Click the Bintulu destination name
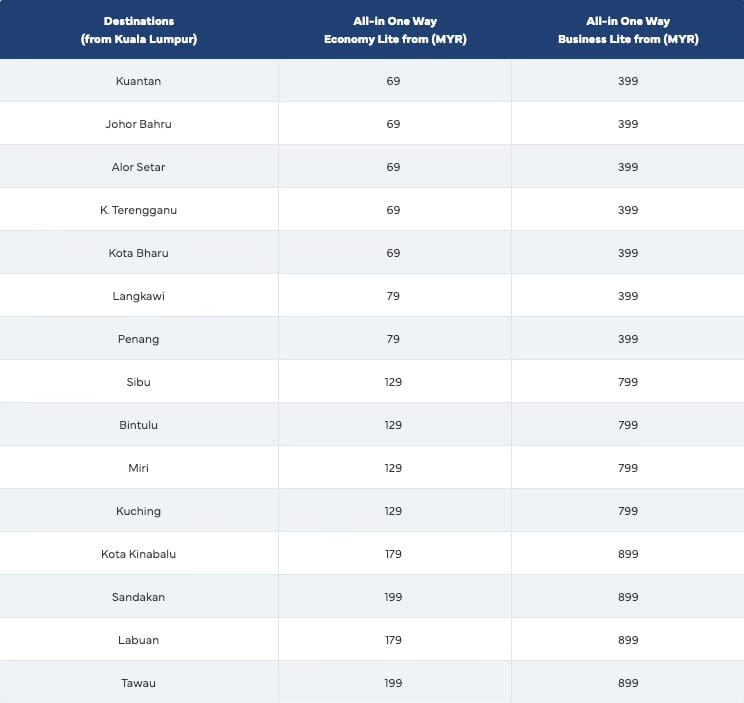This screenshot has height=703, width=744. 139,425
